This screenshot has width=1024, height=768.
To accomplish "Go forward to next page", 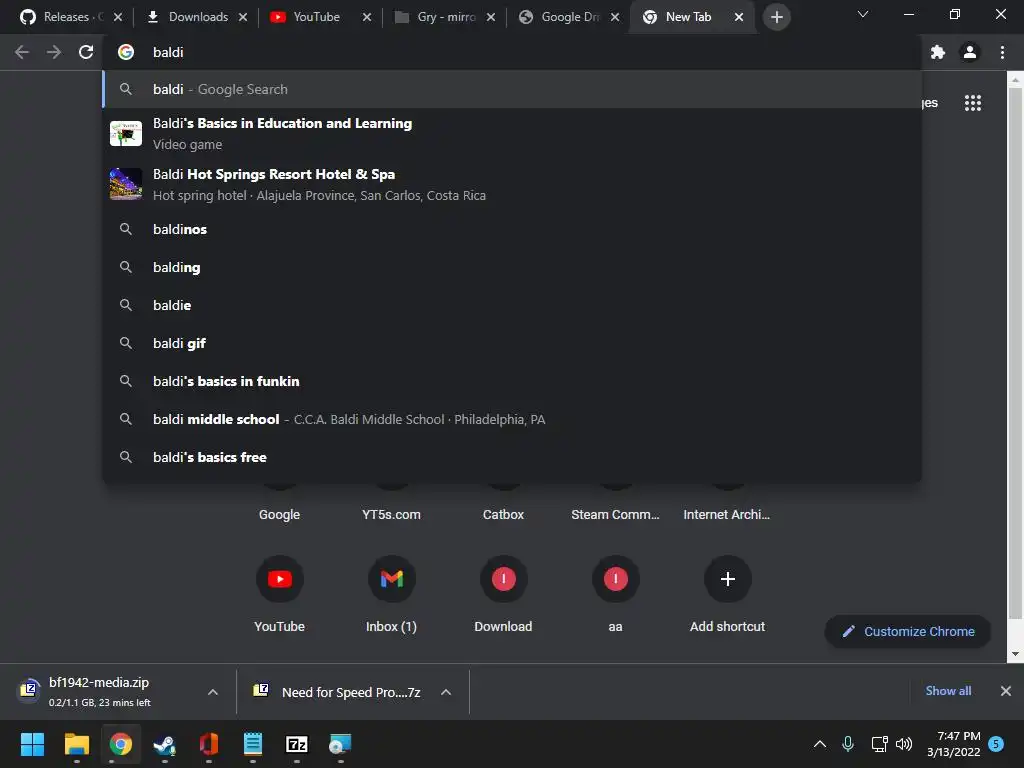I will pos(54,52).
